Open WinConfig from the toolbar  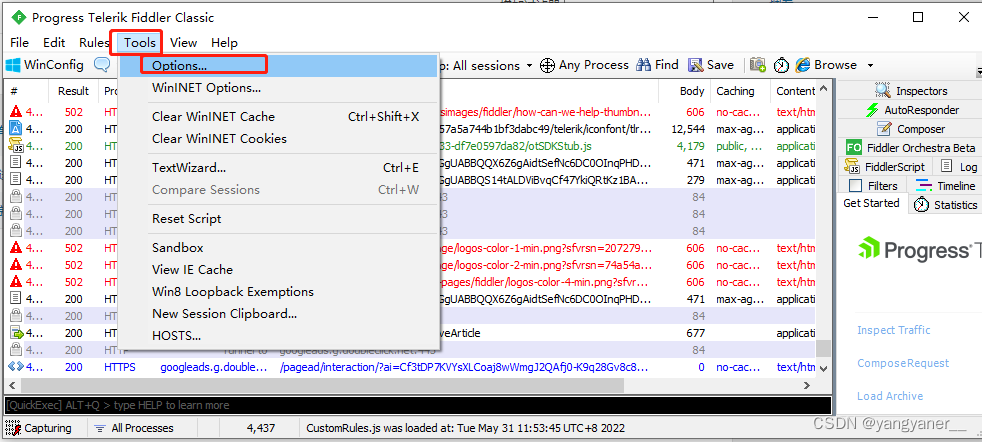click(44, 65)
